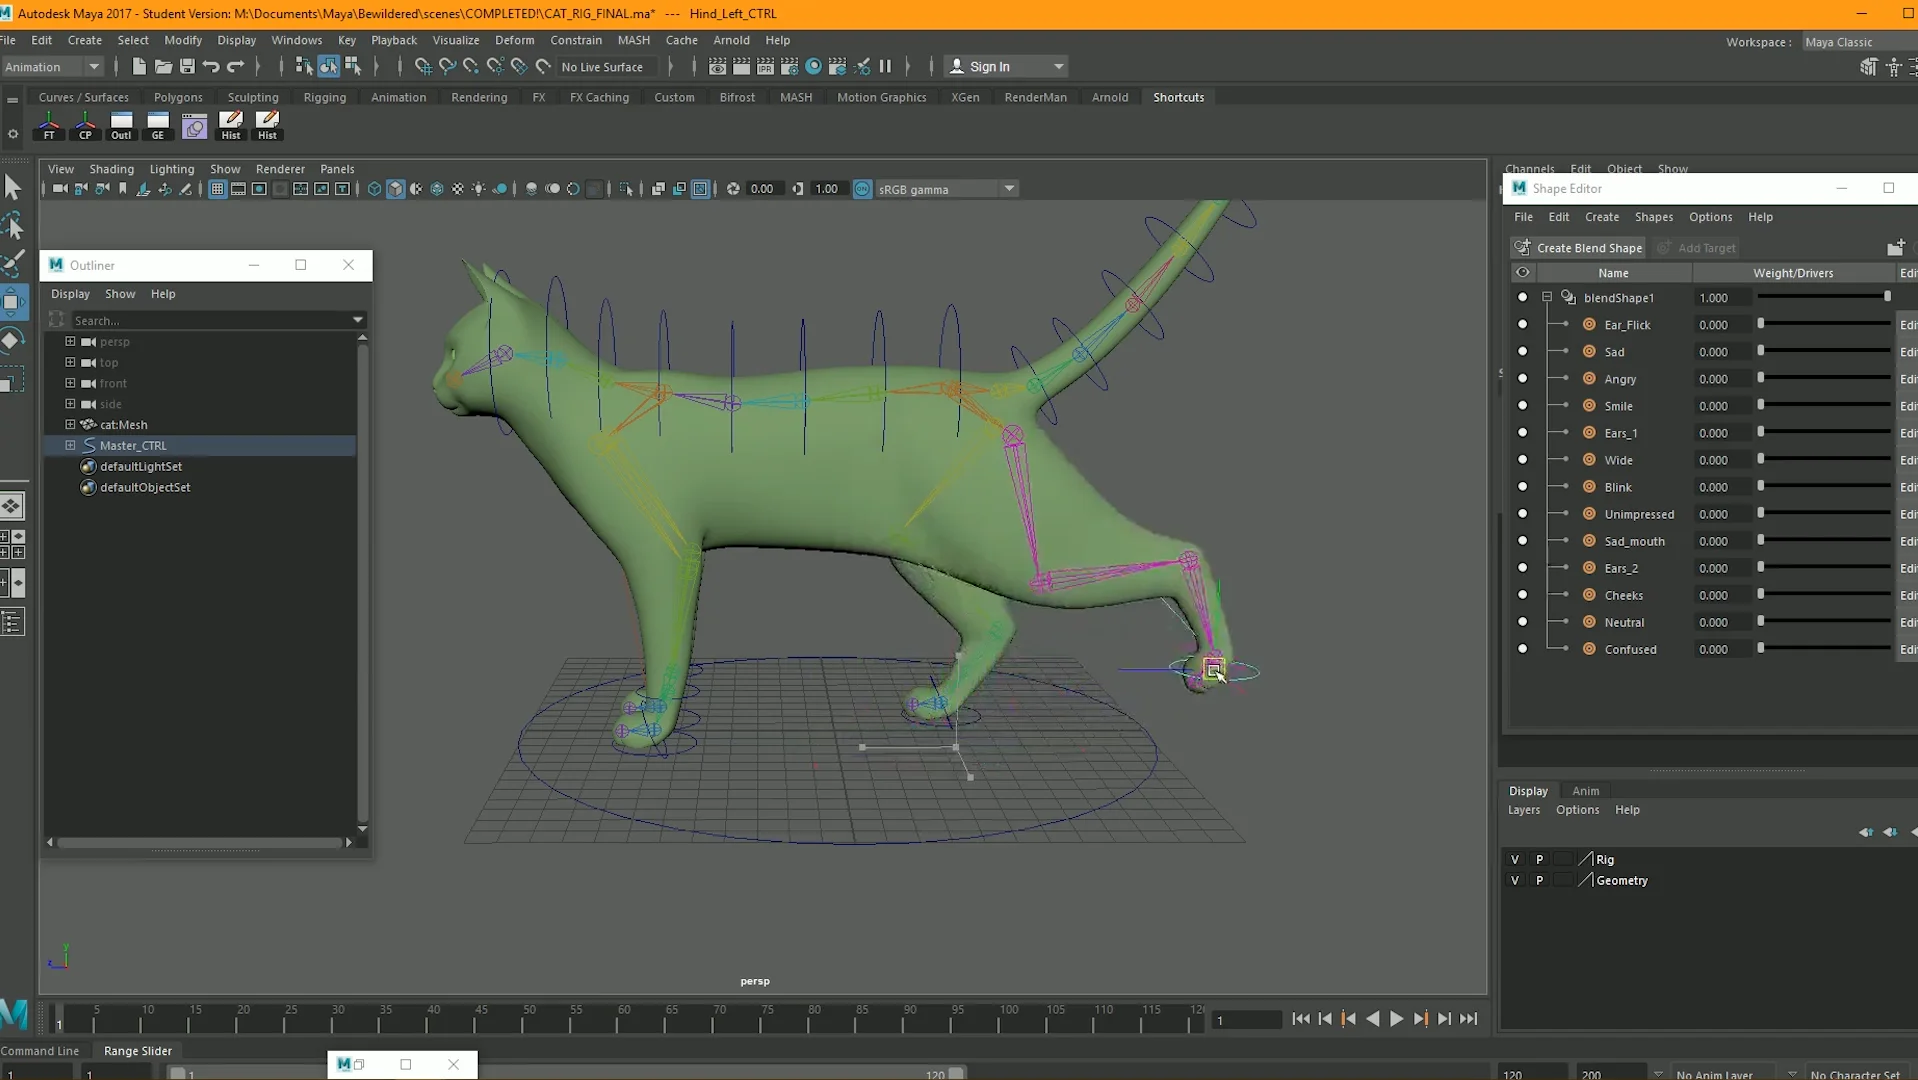Open the Sign In dropdown
The width and height of the screenshot is (1918, 1080).
click(x=1006, y=67)
